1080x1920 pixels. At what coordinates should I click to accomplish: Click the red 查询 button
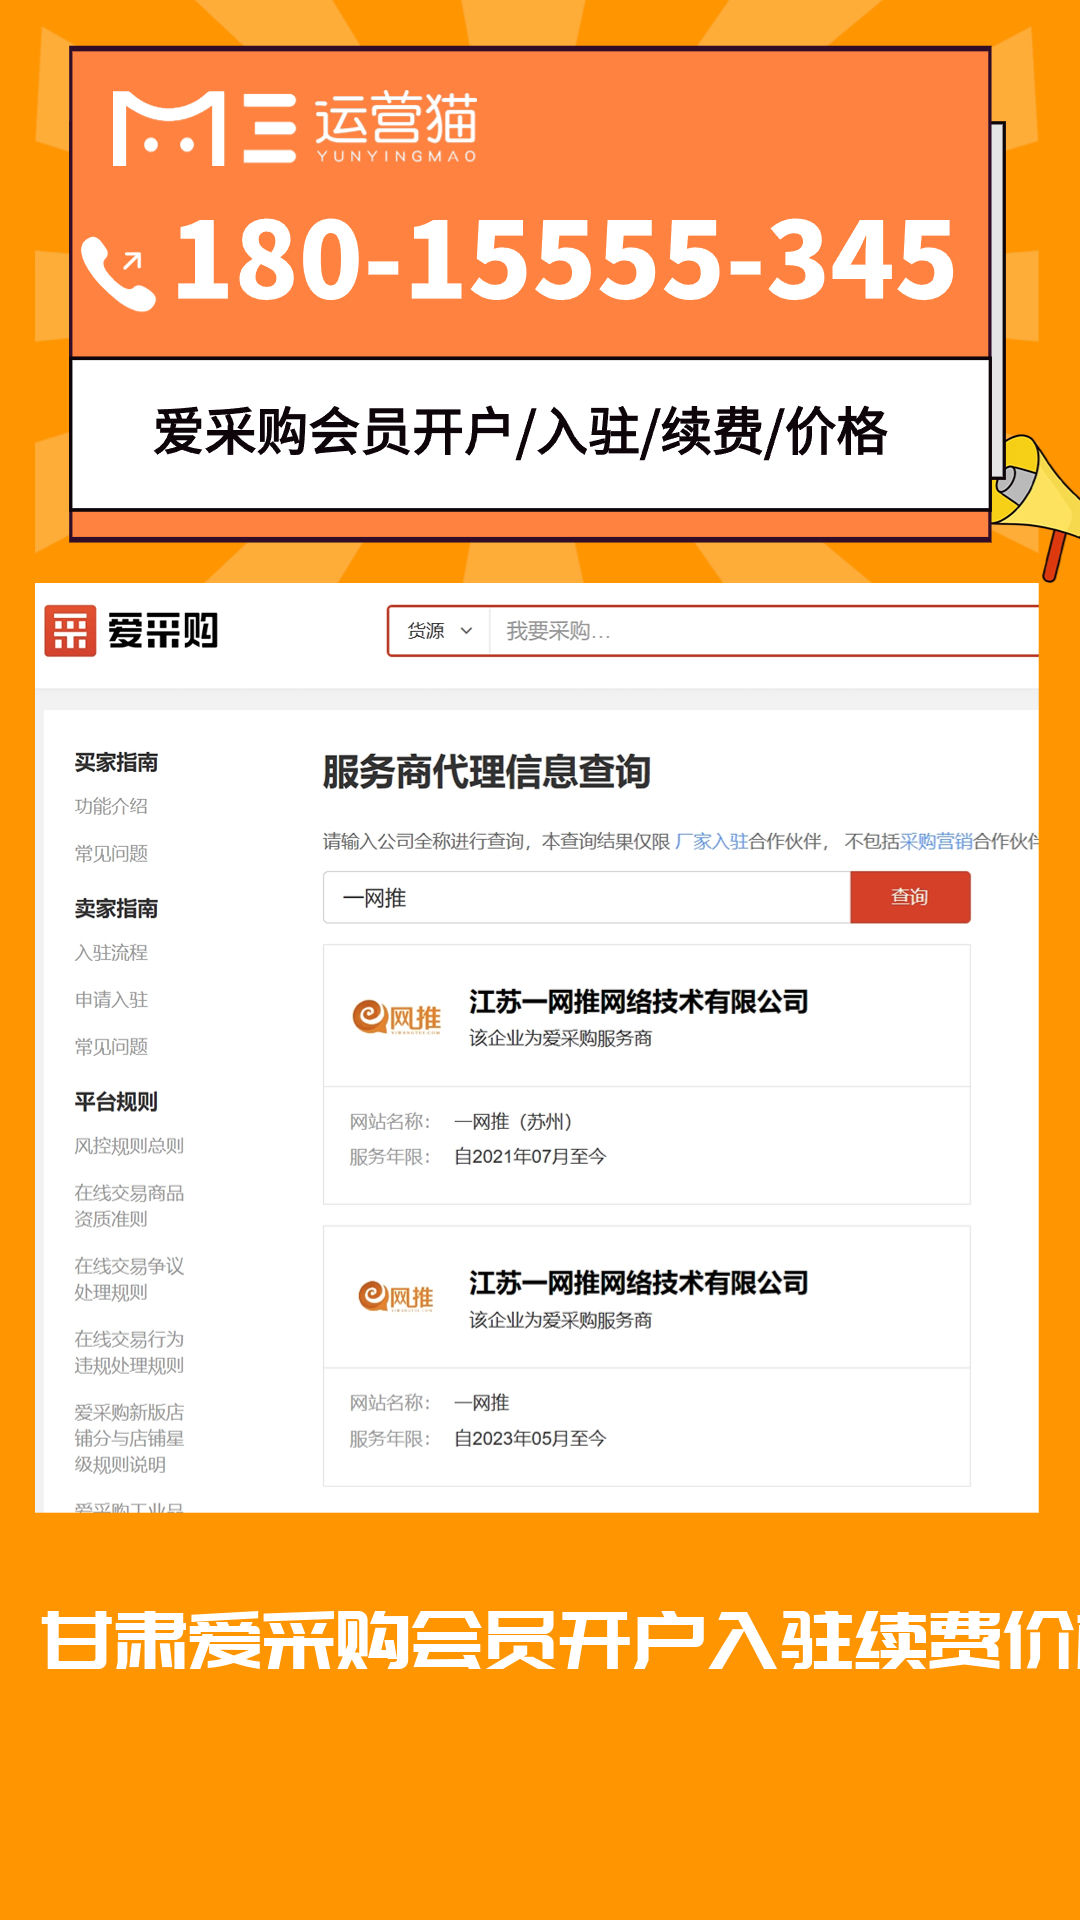pyautogui.click(x=910, y=897)
